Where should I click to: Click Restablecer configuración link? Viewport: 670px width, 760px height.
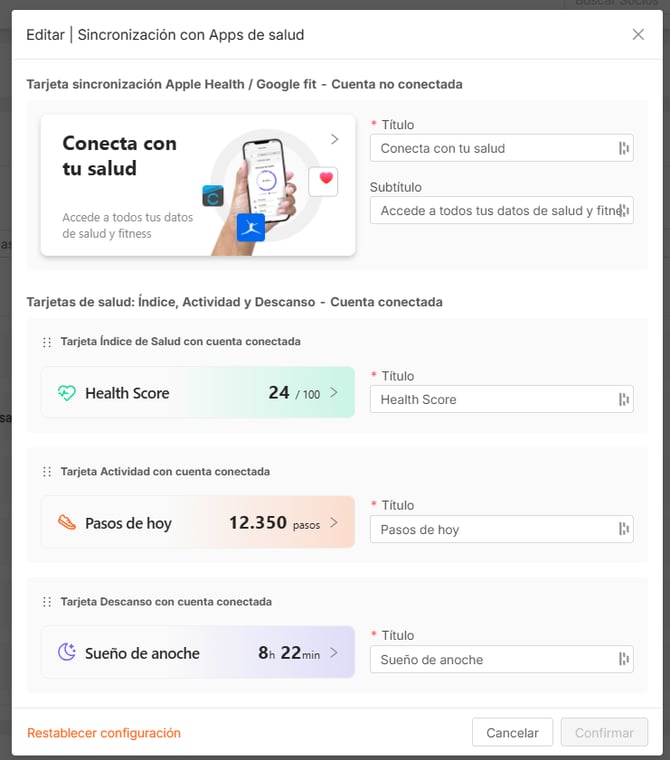pos(104,733)
